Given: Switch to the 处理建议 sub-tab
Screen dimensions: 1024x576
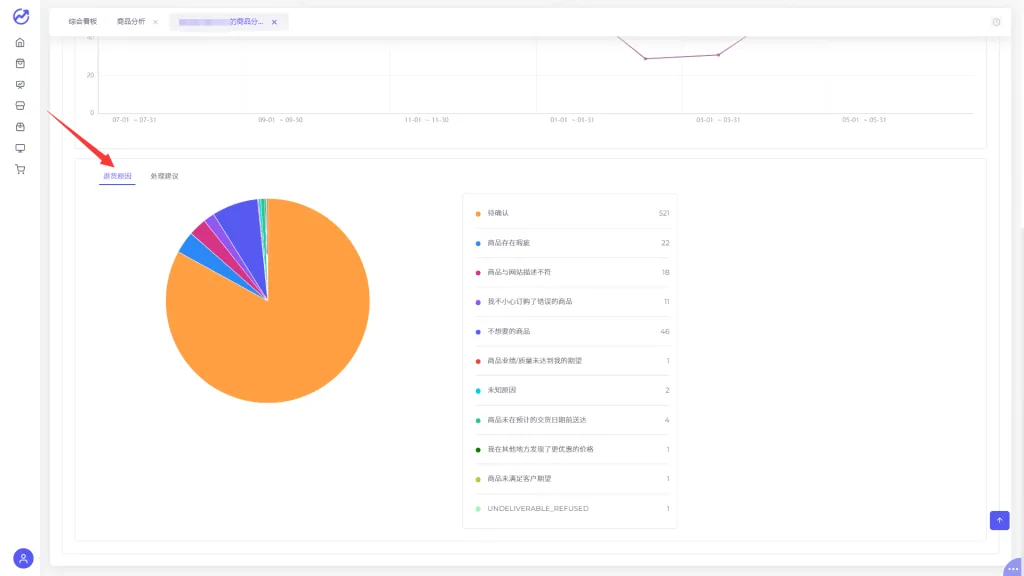Looking at the screenshot, I should (165, 176).
